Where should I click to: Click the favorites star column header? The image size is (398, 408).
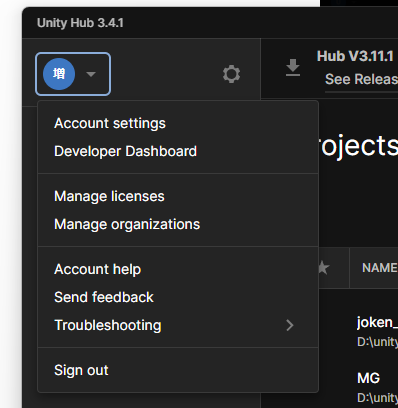pyautogui.click(x=324, y=268)
